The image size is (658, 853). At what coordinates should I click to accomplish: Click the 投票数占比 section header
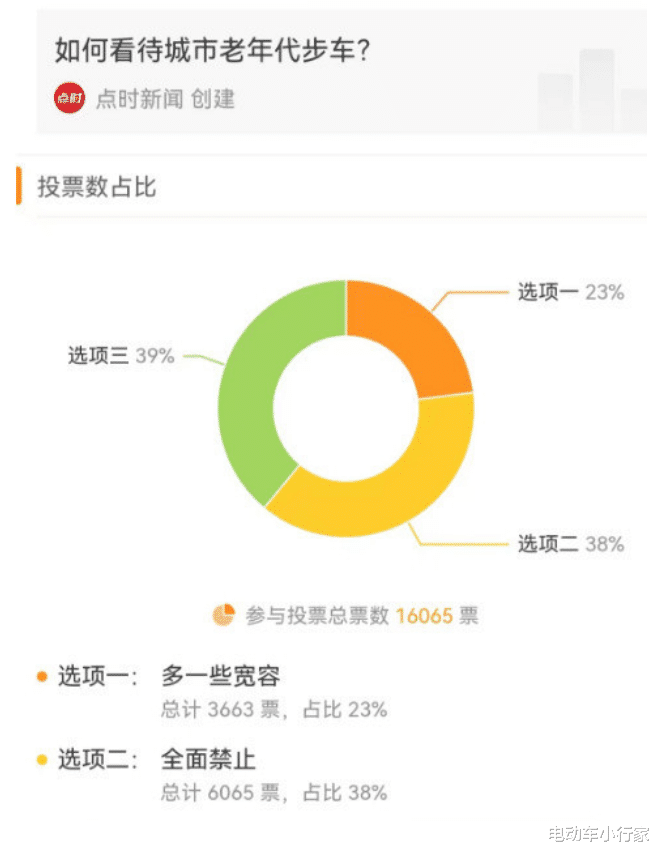(97, 187)
